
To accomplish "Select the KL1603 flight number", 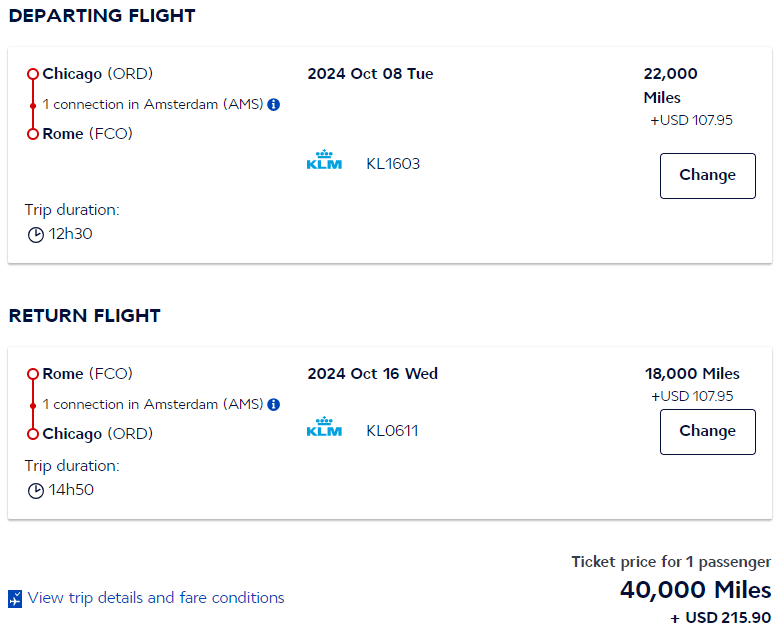I will click(x=393, y=164).
